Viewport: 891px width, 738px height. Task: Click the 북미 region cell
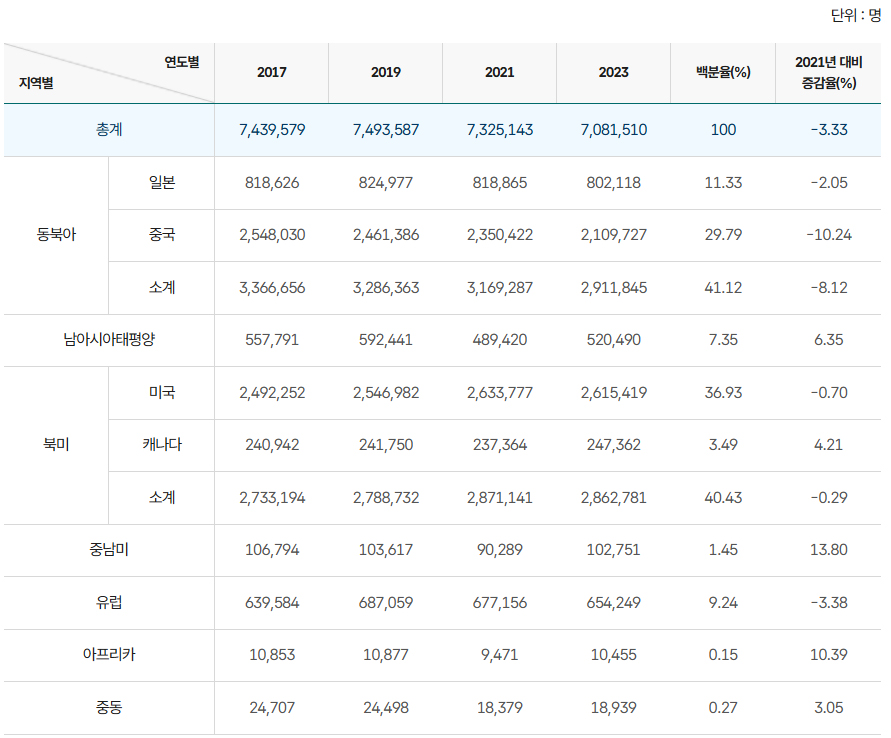point(56,445)
